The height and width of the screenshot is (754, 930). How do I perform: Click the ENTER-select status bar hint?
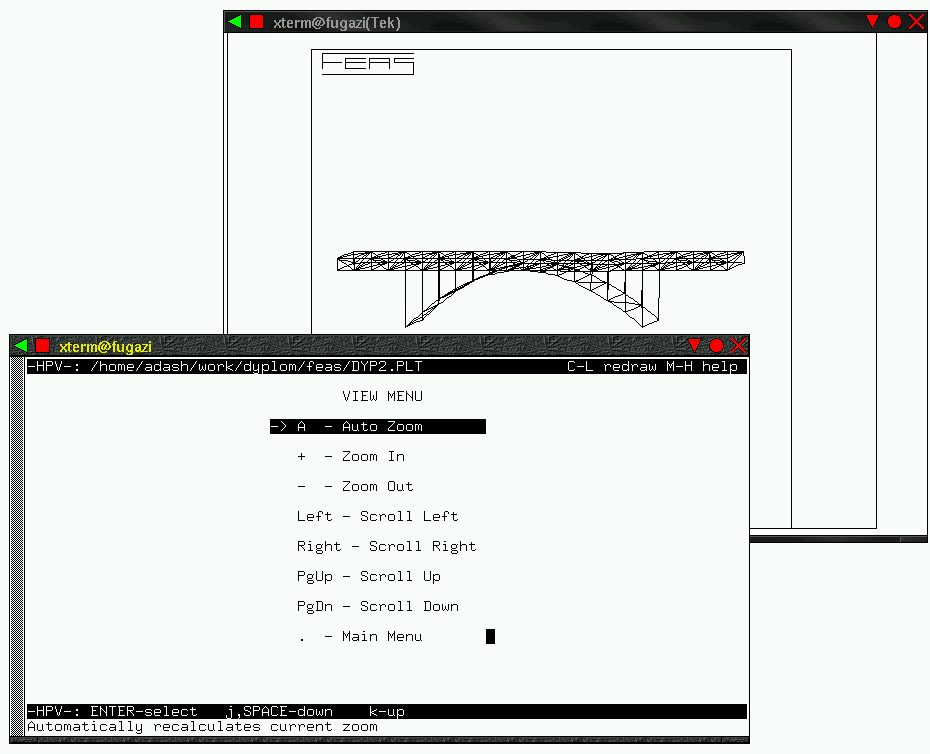[x=144, y=711]
